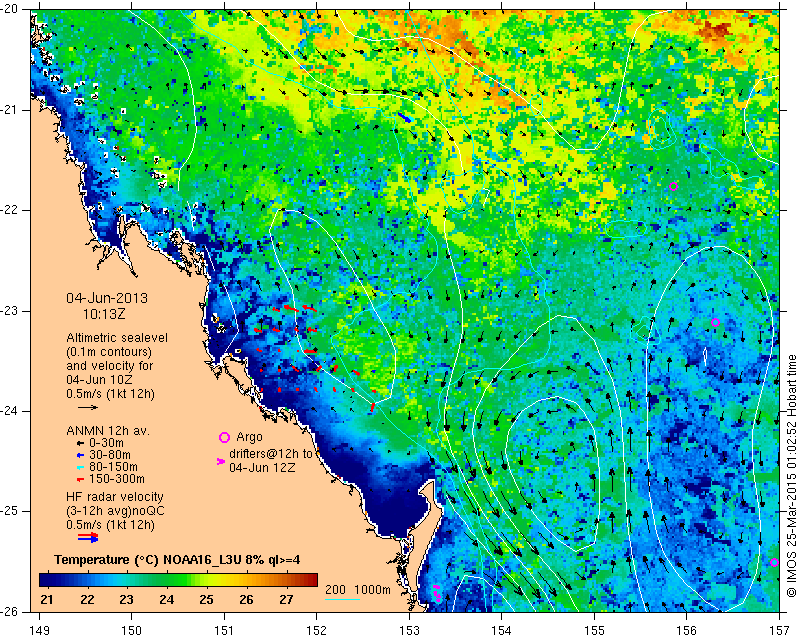Click the color bar tick label "26"
The height and width of the screenshot is (640, 800).
tap(246, 599)
